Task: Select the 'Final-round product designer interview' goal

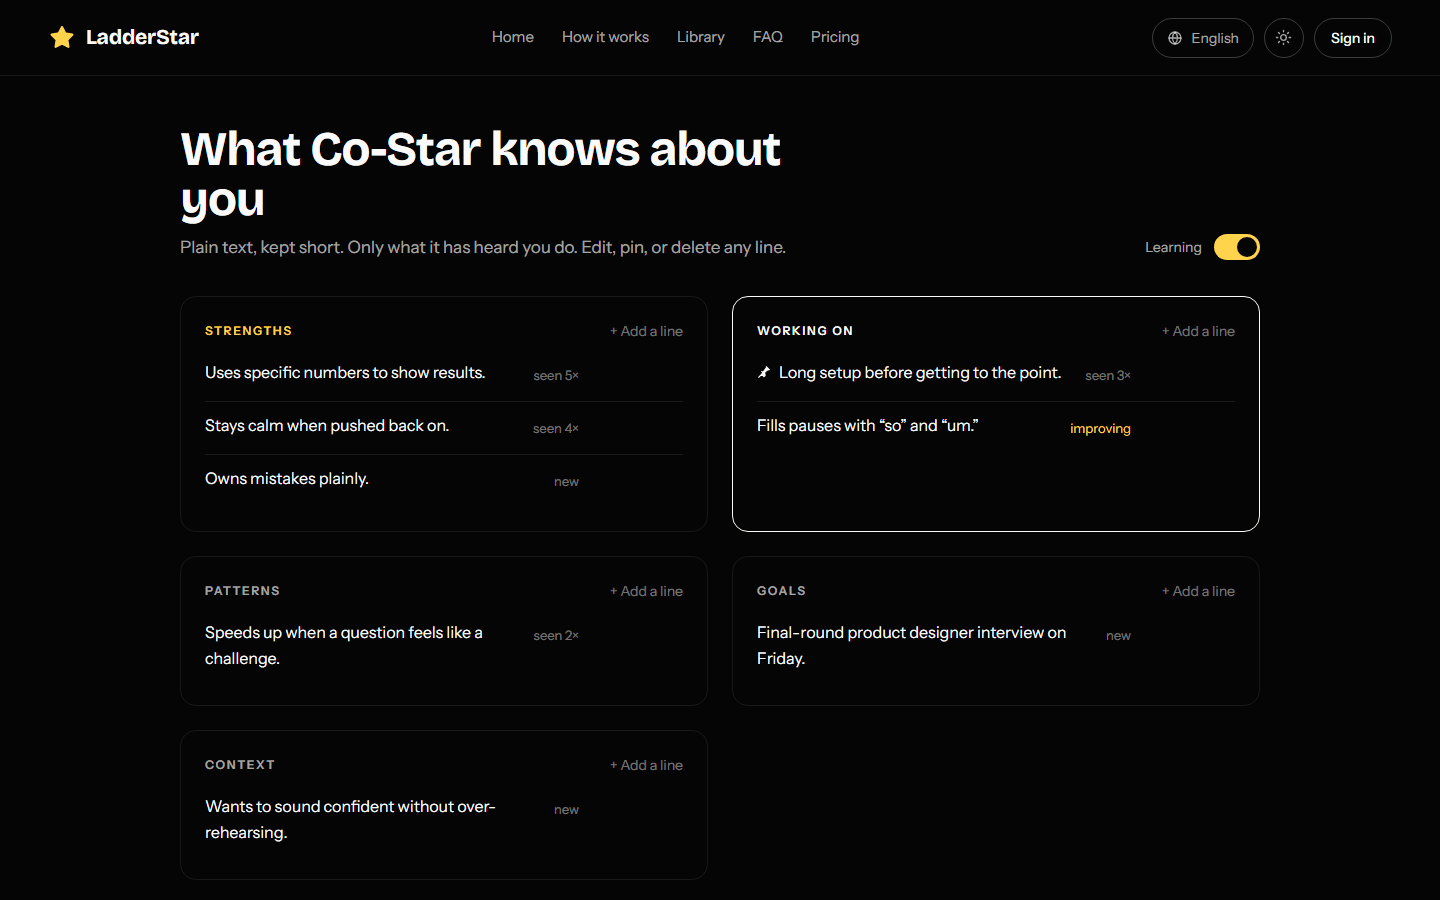Action: click(x=912, y=646)
